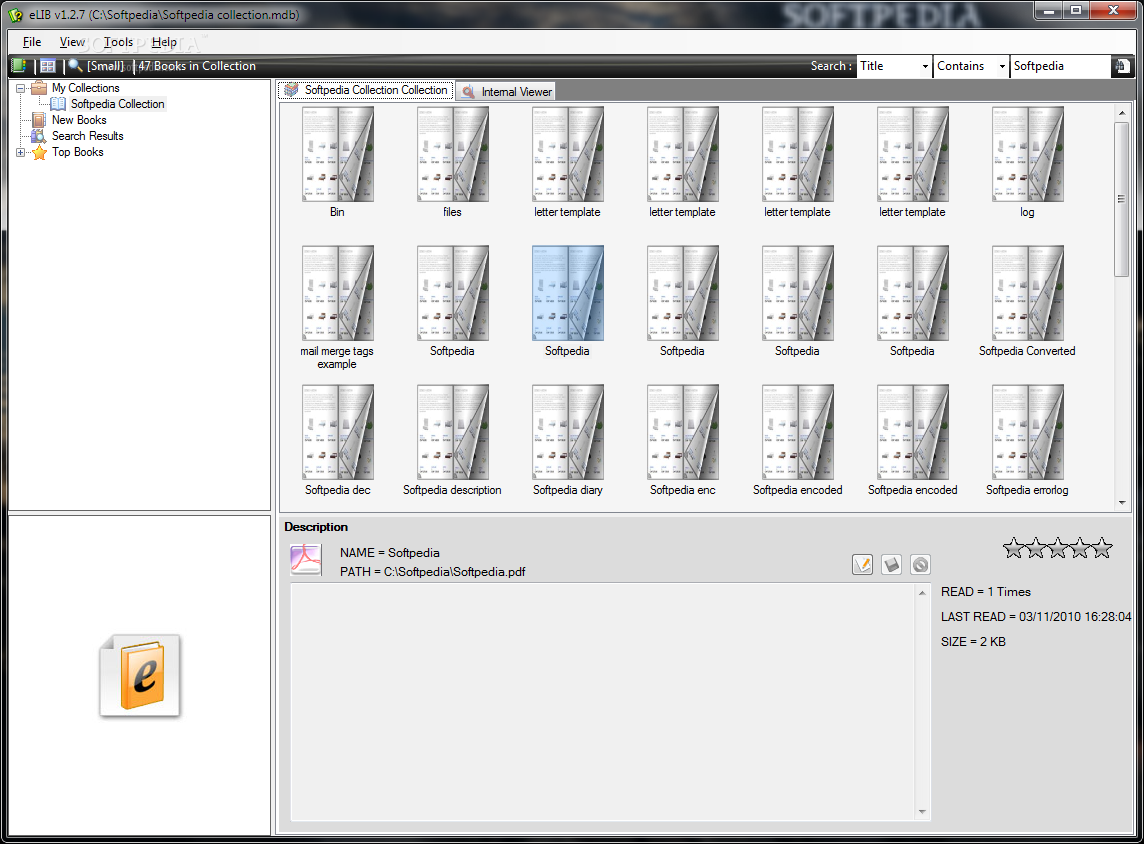1144x844 pixels.
Task: Rate the book five stars
Action: point(1102,548)
